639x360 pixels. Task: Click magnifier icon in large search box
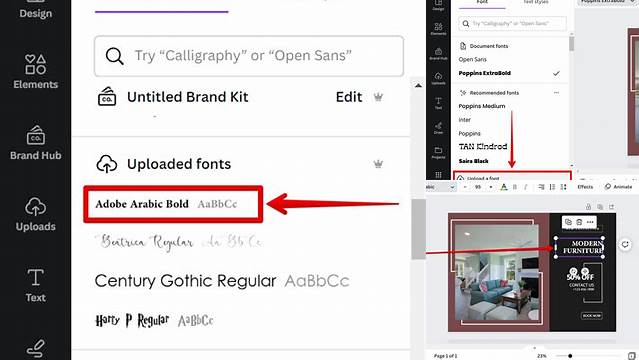click(x=115, y=56)
